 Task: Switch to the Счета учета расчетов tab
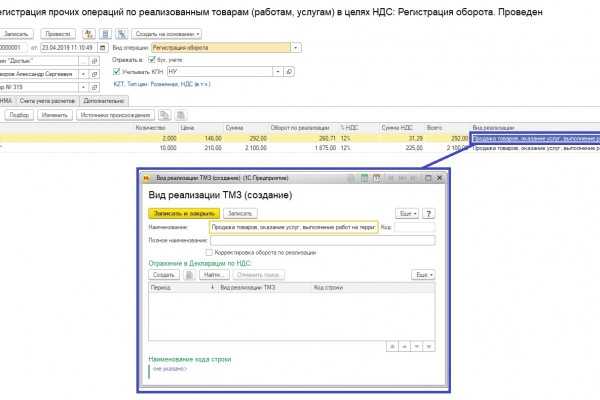47,101
